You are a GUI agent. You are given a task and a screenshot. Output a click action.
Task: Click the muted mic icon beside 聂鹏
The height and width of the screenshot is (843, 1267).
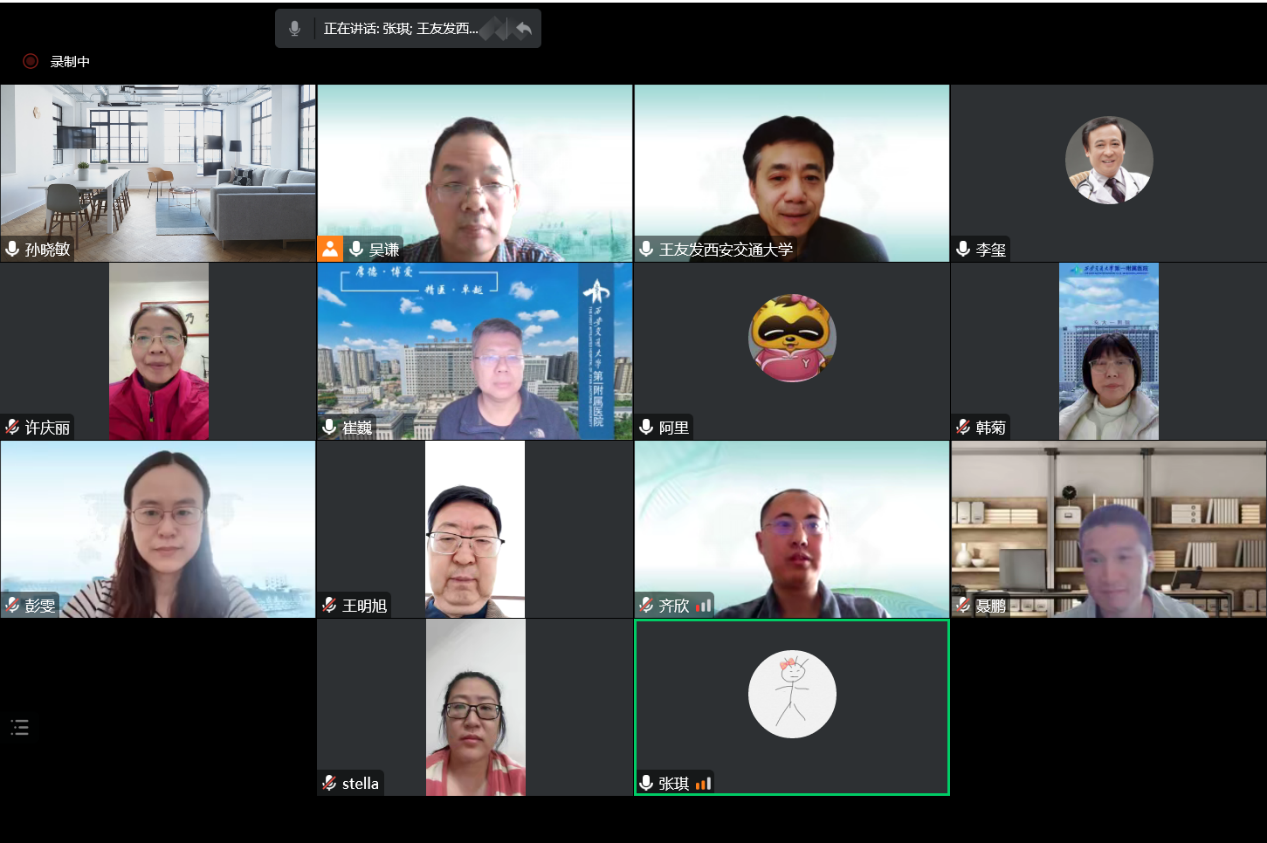pyautogui.click(x=963, y=605)
